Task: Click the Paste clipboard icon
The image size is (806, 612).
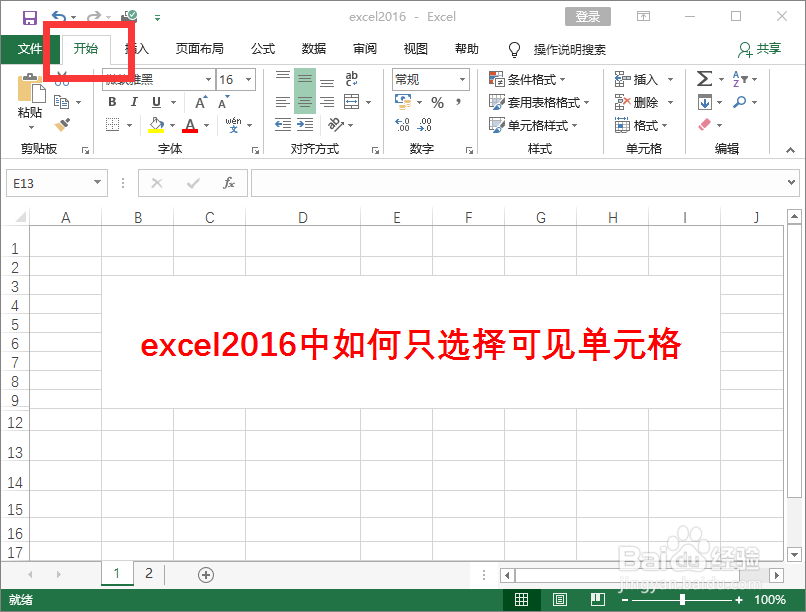Action: coord(30,89)
